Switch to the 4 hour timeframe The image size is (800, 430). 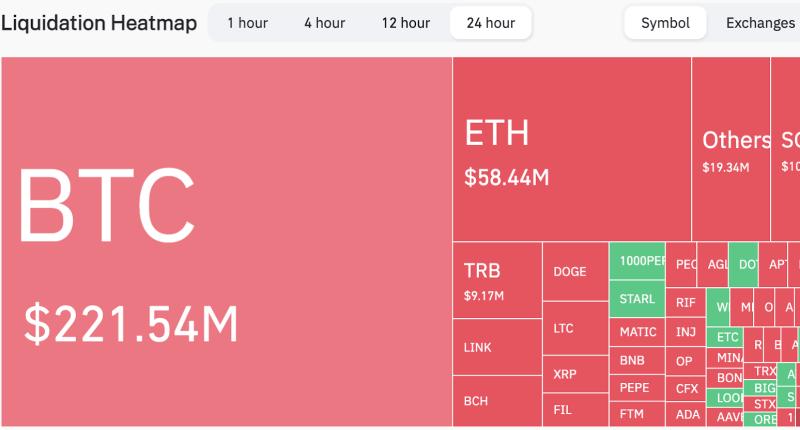[324, 23]
